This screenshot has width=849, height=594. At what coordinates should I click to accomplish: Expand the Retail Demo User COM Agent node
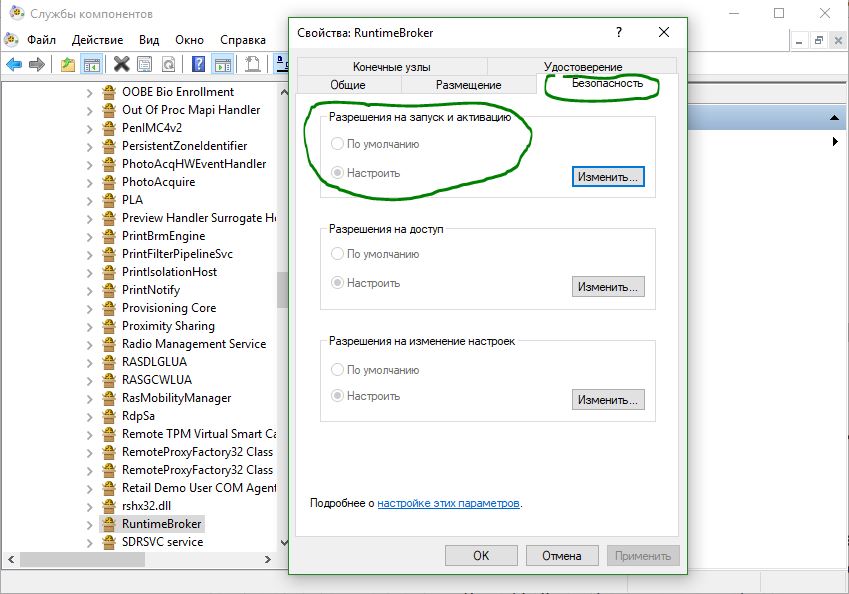tap(89, 488)
